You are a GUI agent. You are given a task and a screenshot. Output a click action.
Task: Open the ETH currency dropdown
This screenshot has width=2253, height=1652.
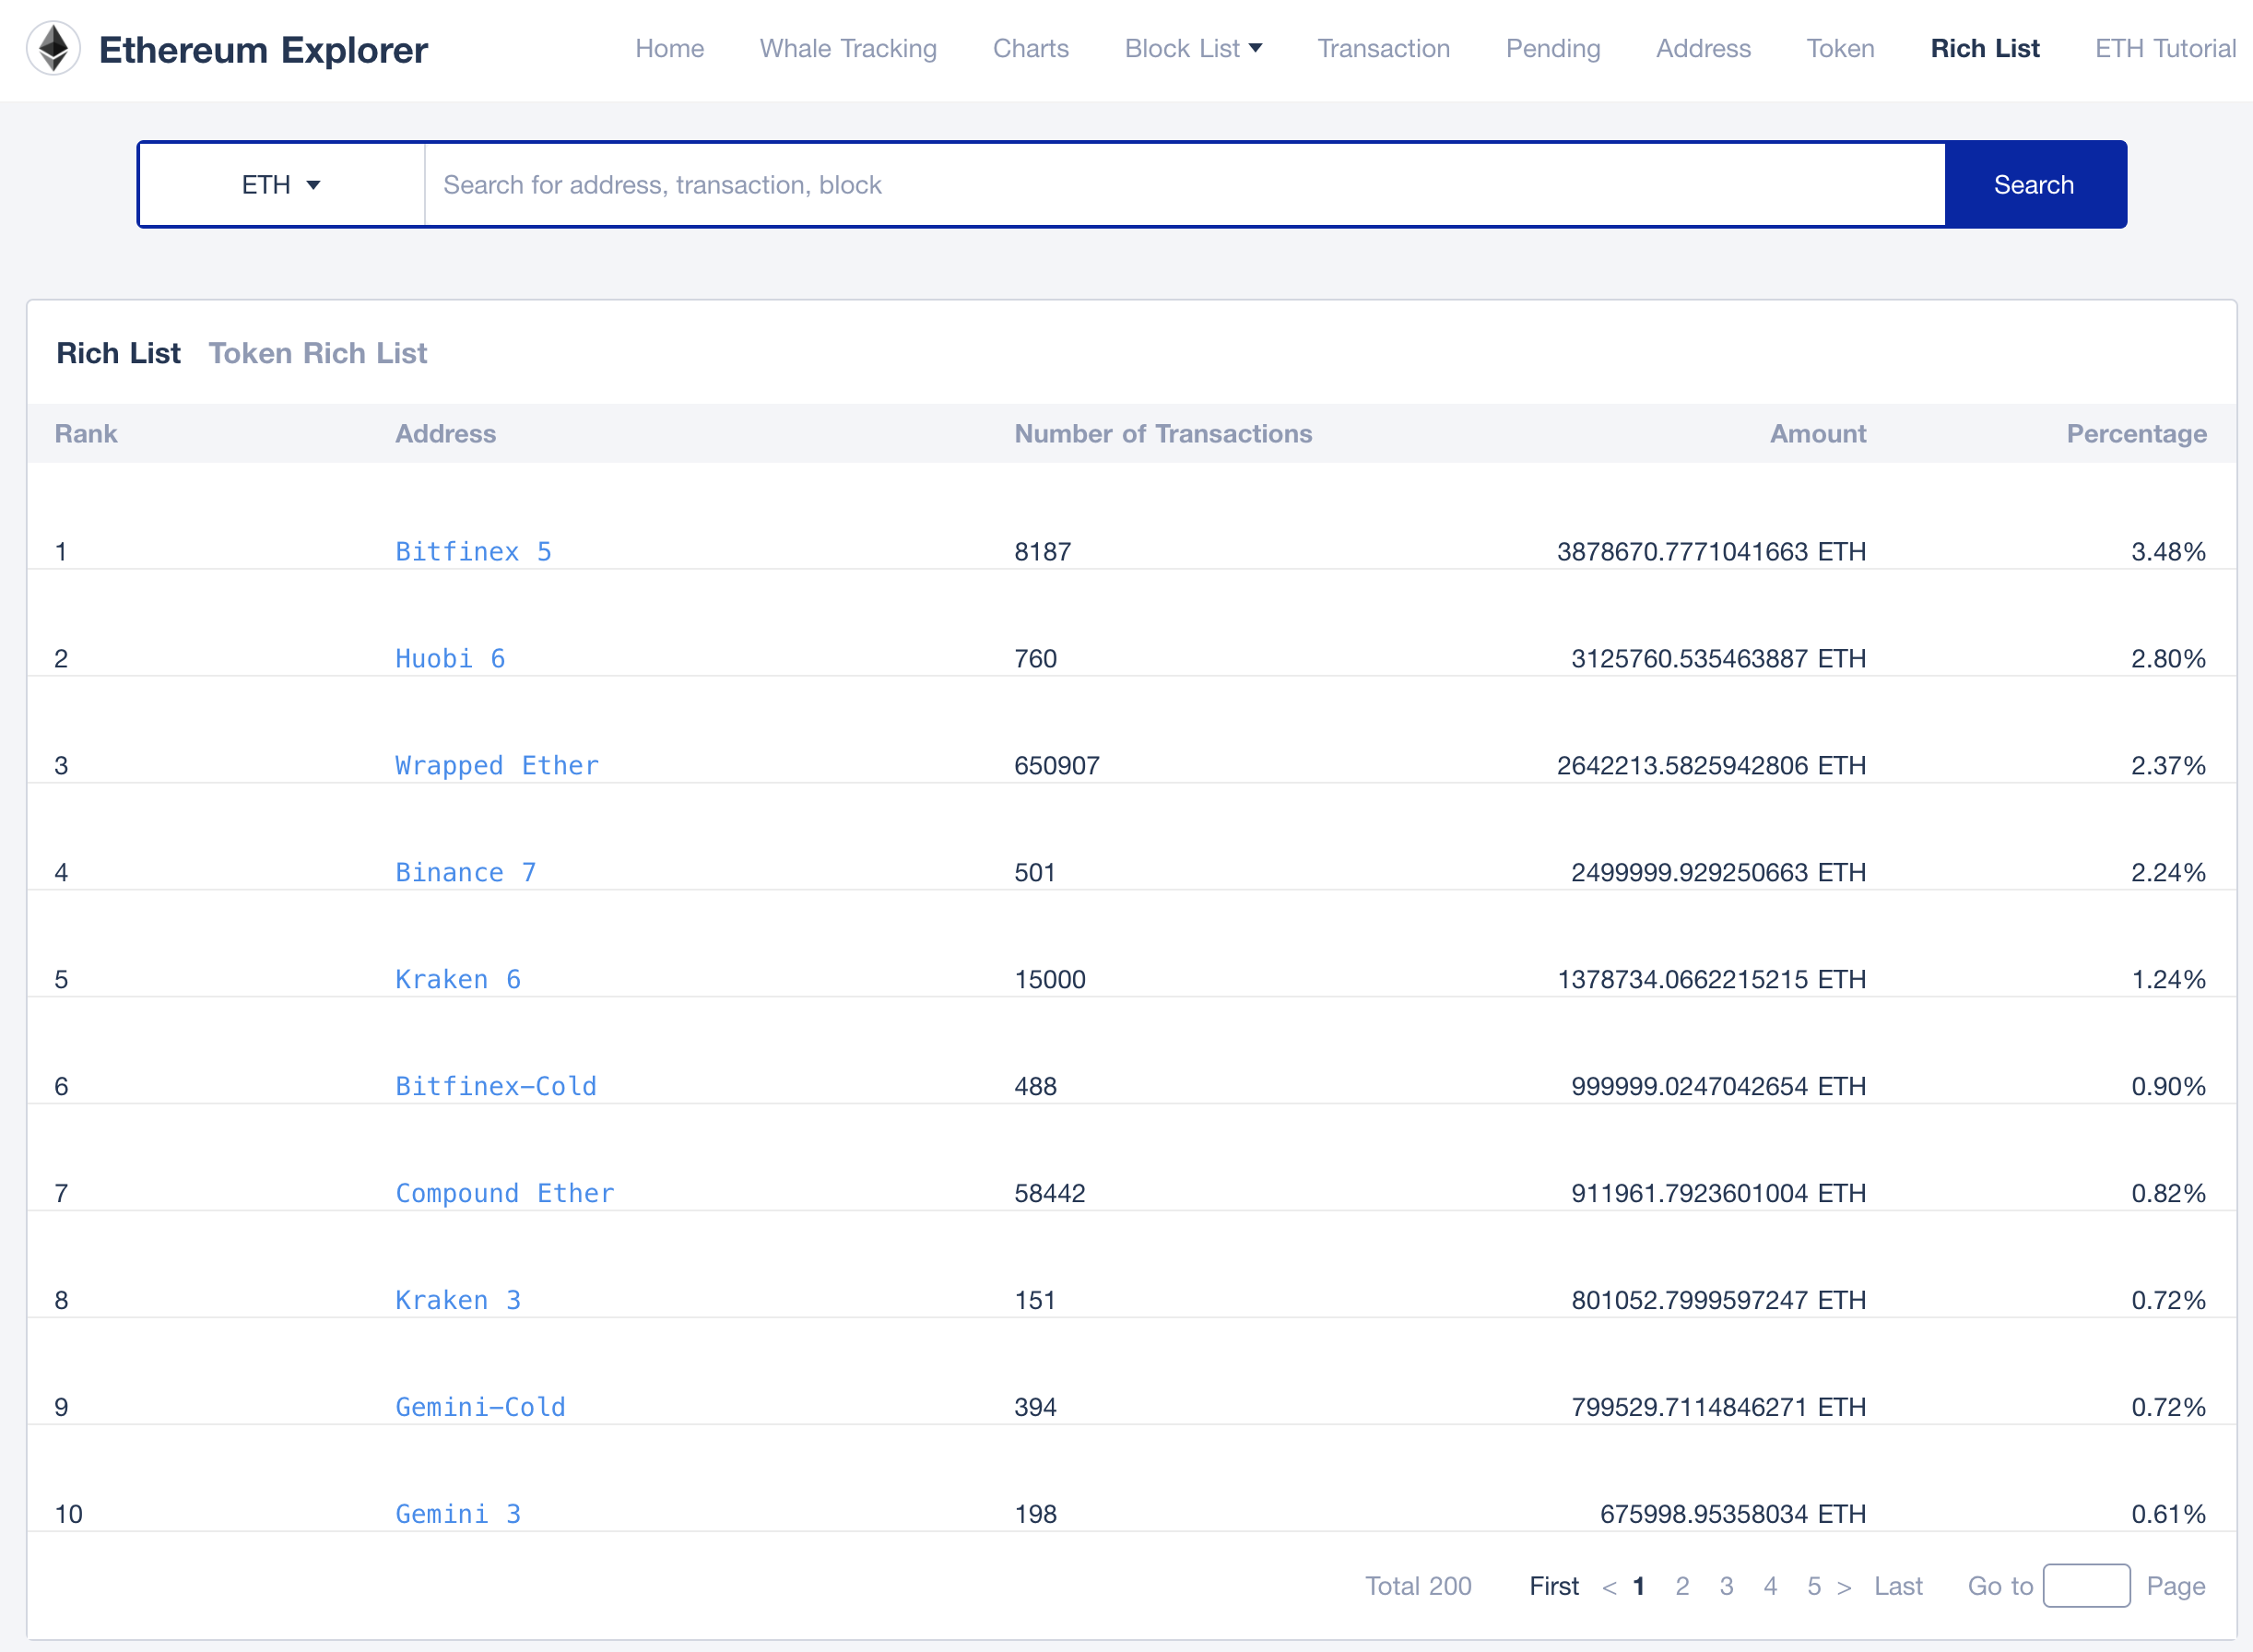281,185
